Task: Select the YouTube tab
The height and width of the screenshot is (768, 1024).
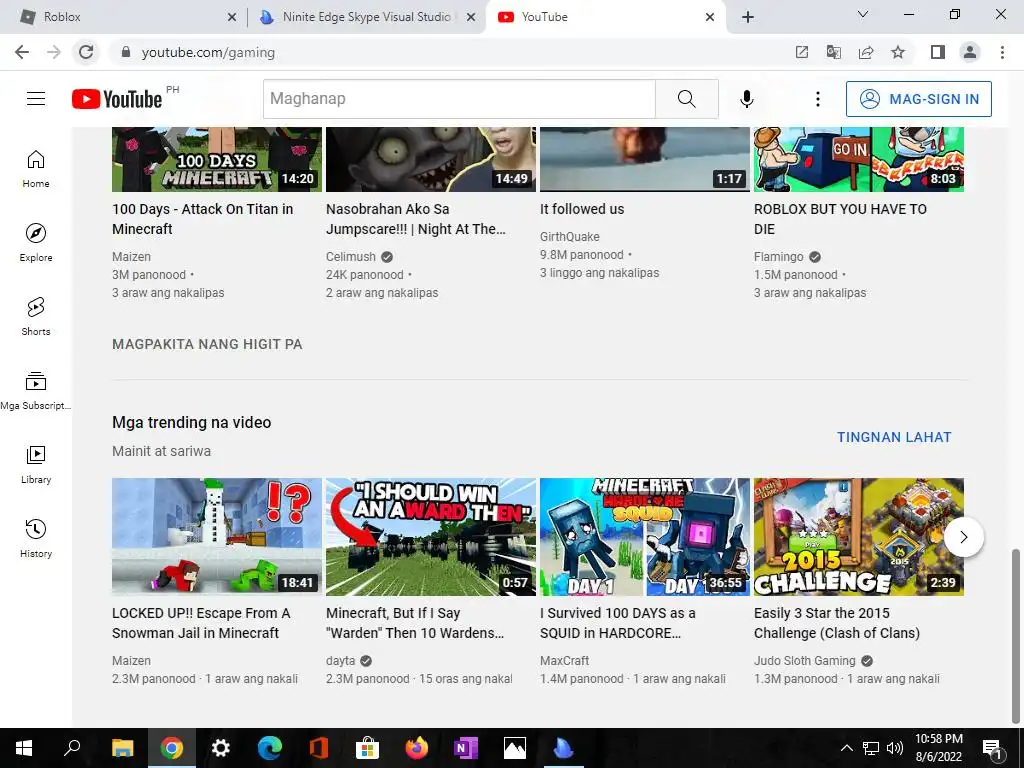Action: 605,17
